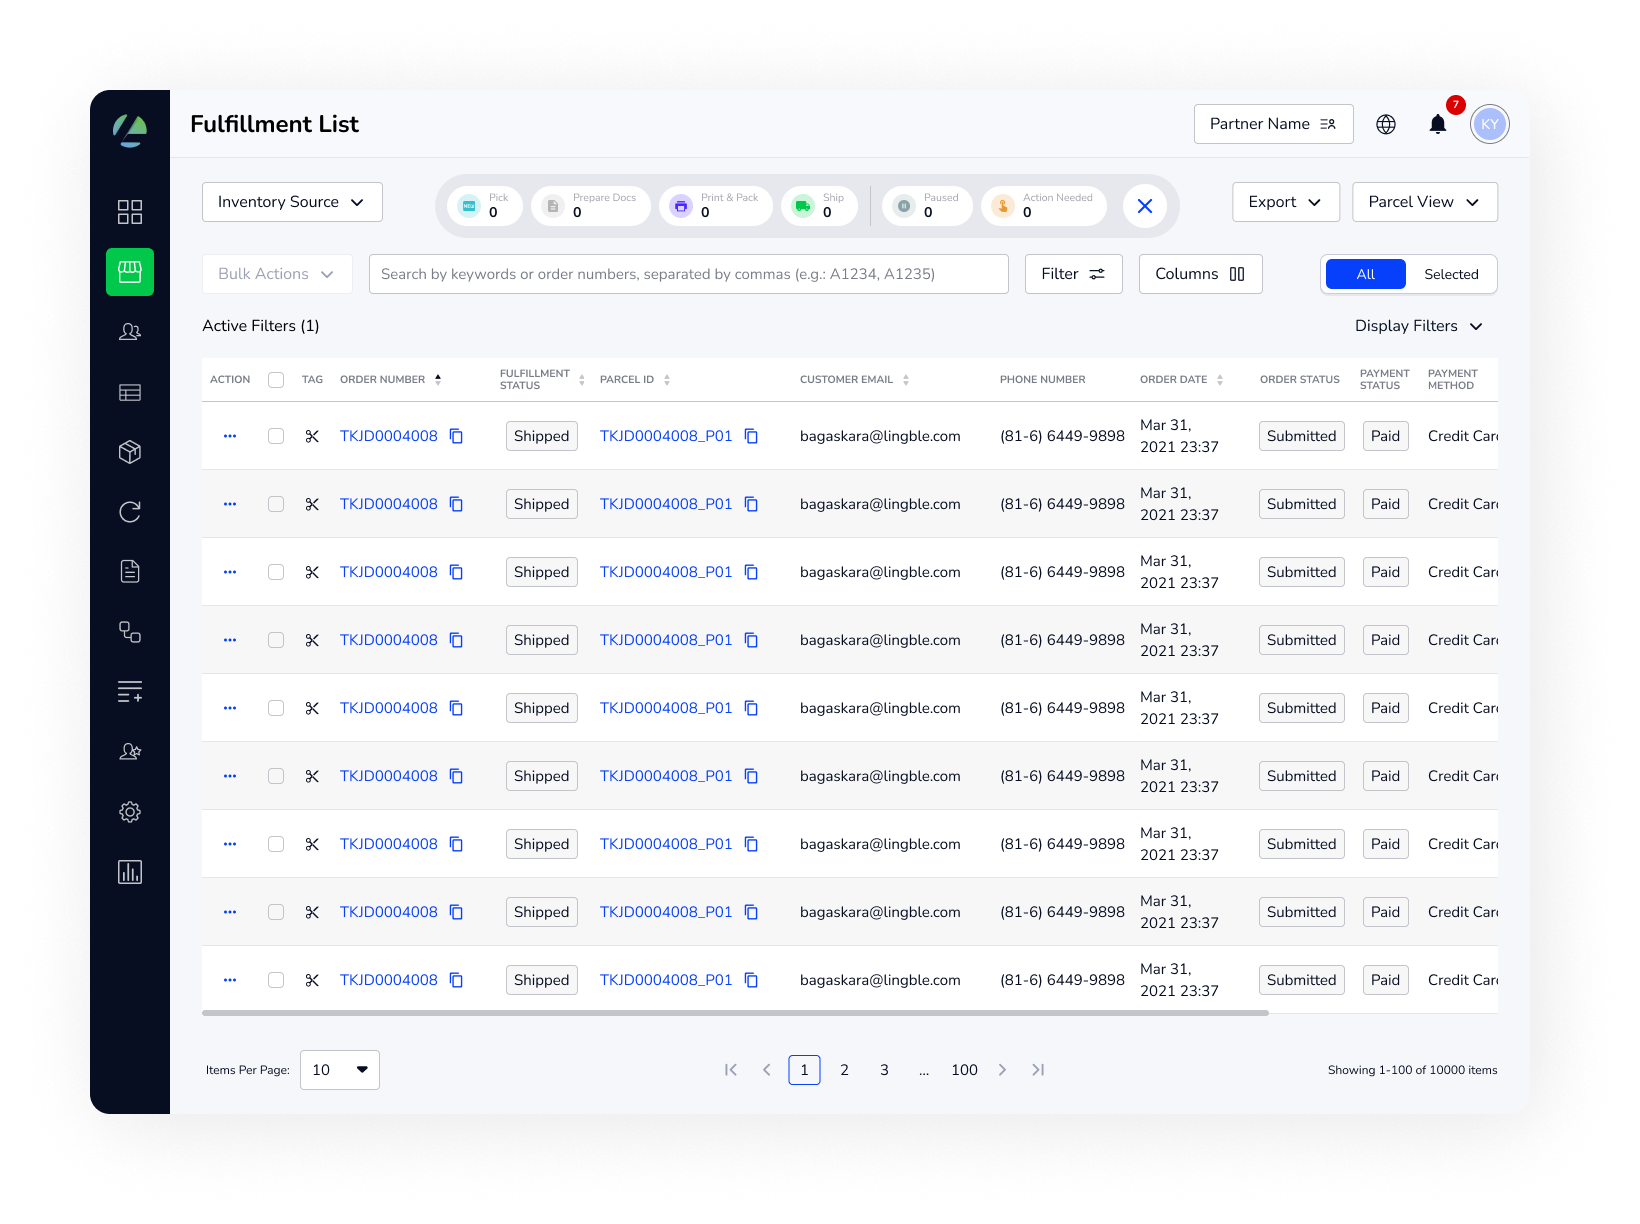Open three-dot action menu in last row
This screenshot has width=1640, height=1224.
(230, 980)
